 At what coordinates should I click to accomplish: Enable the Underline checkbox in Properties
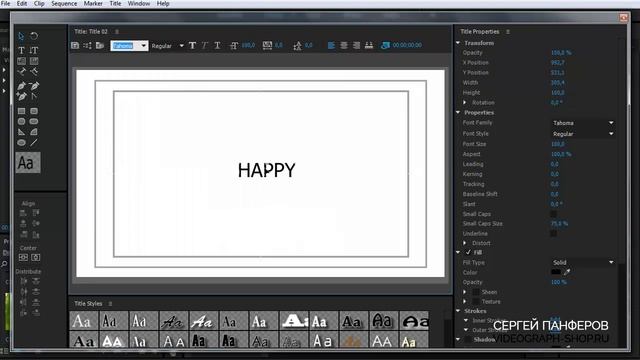point(553,233)
